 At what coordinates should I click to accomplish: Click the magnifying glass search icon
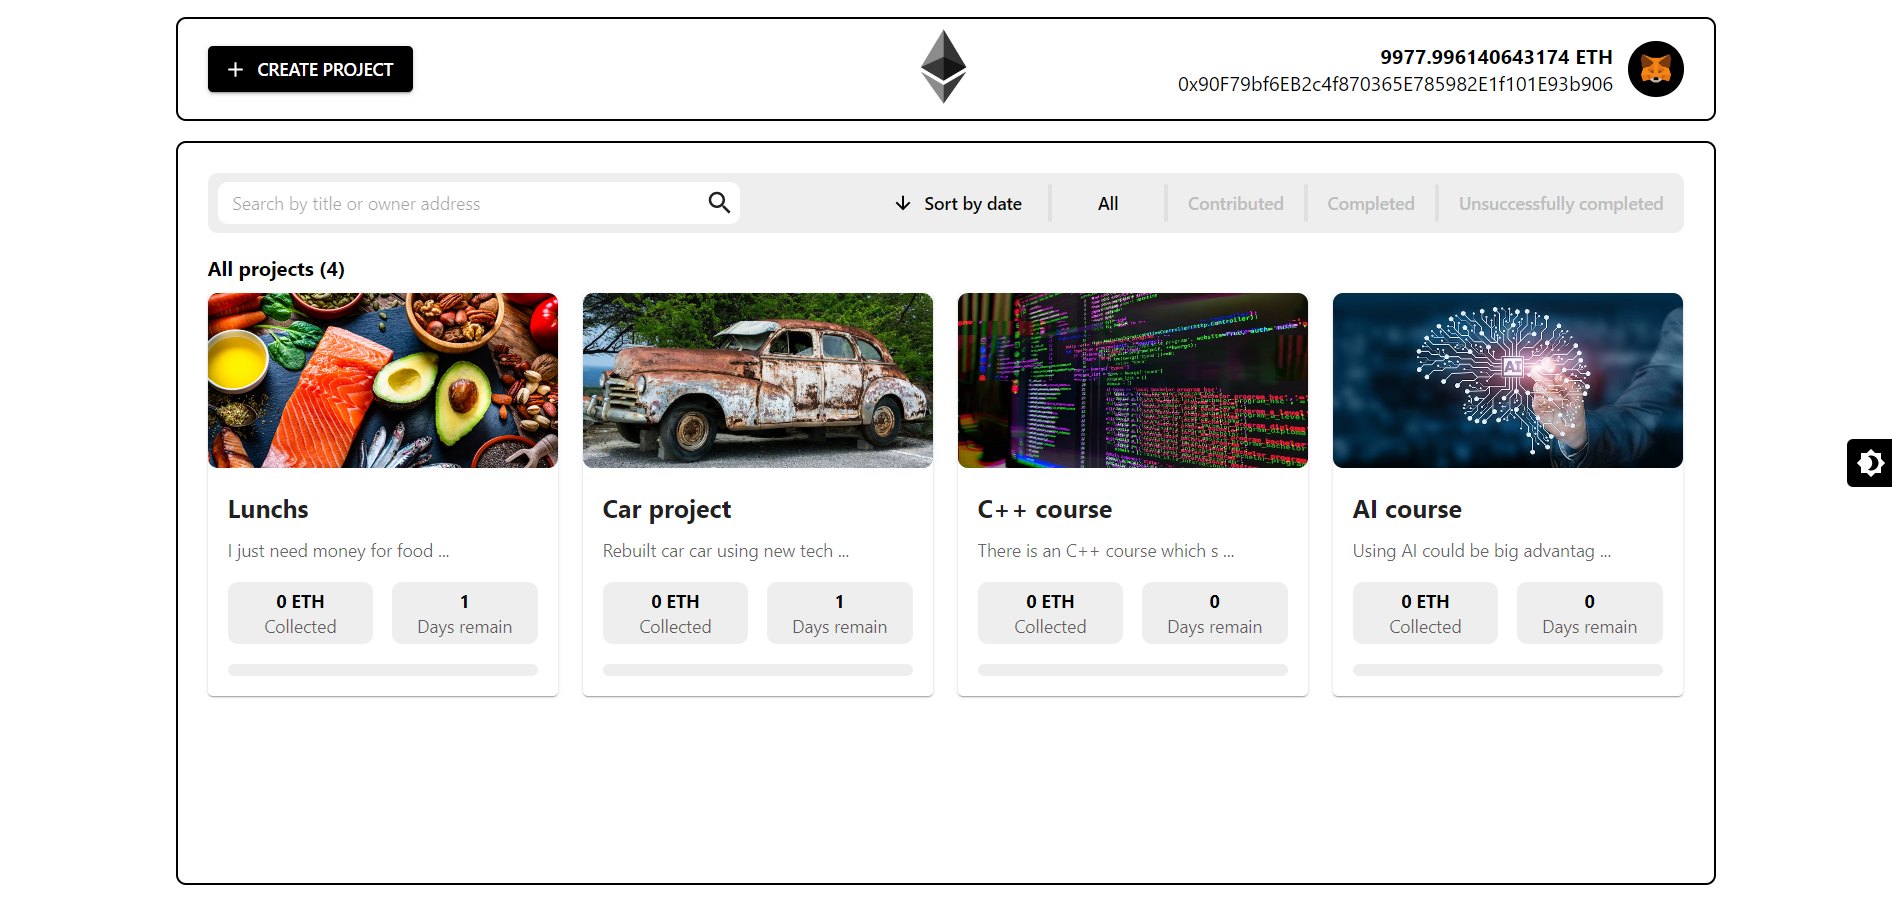pyautogui.click(x=719, y=203)
